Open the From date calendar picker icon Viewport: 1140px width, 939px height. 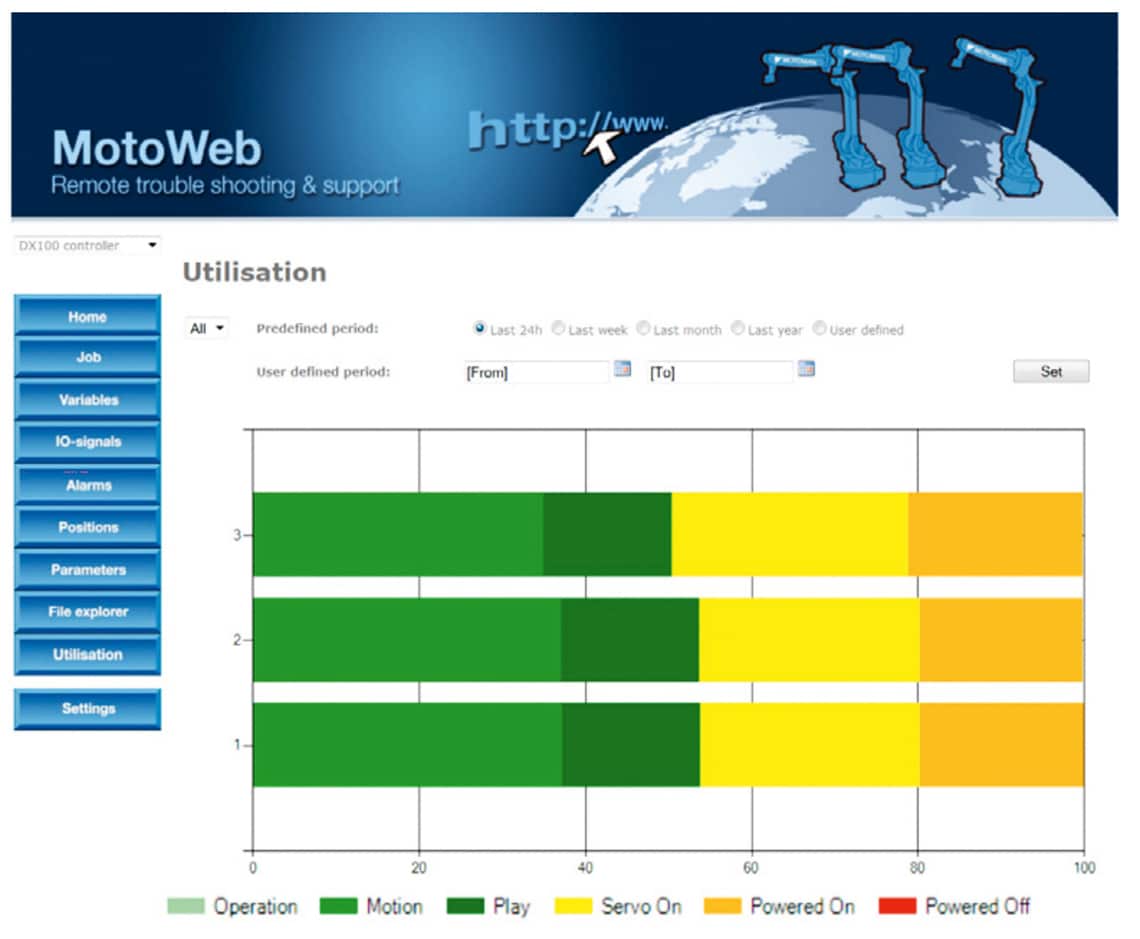click(x=622, y=369)
